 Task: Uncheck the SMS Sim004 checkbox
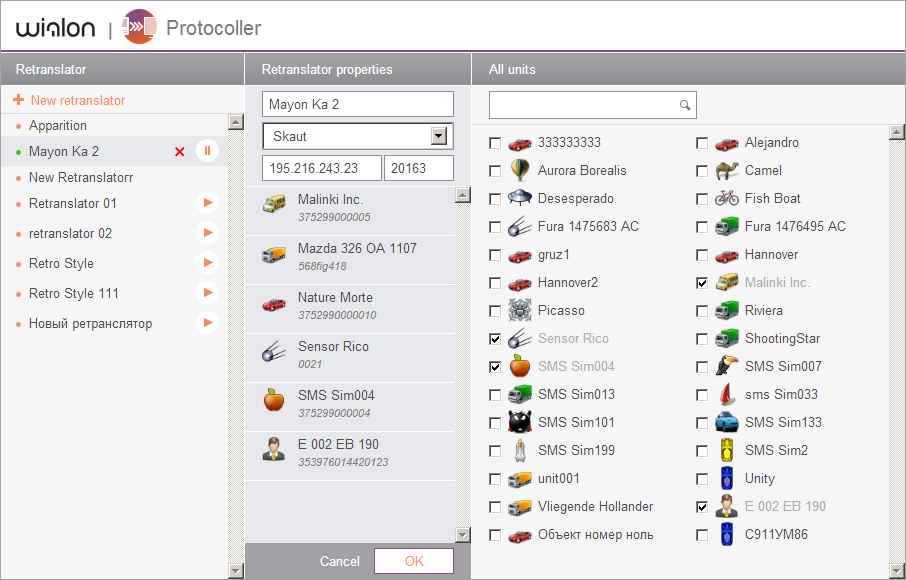[x=495, y=367]
